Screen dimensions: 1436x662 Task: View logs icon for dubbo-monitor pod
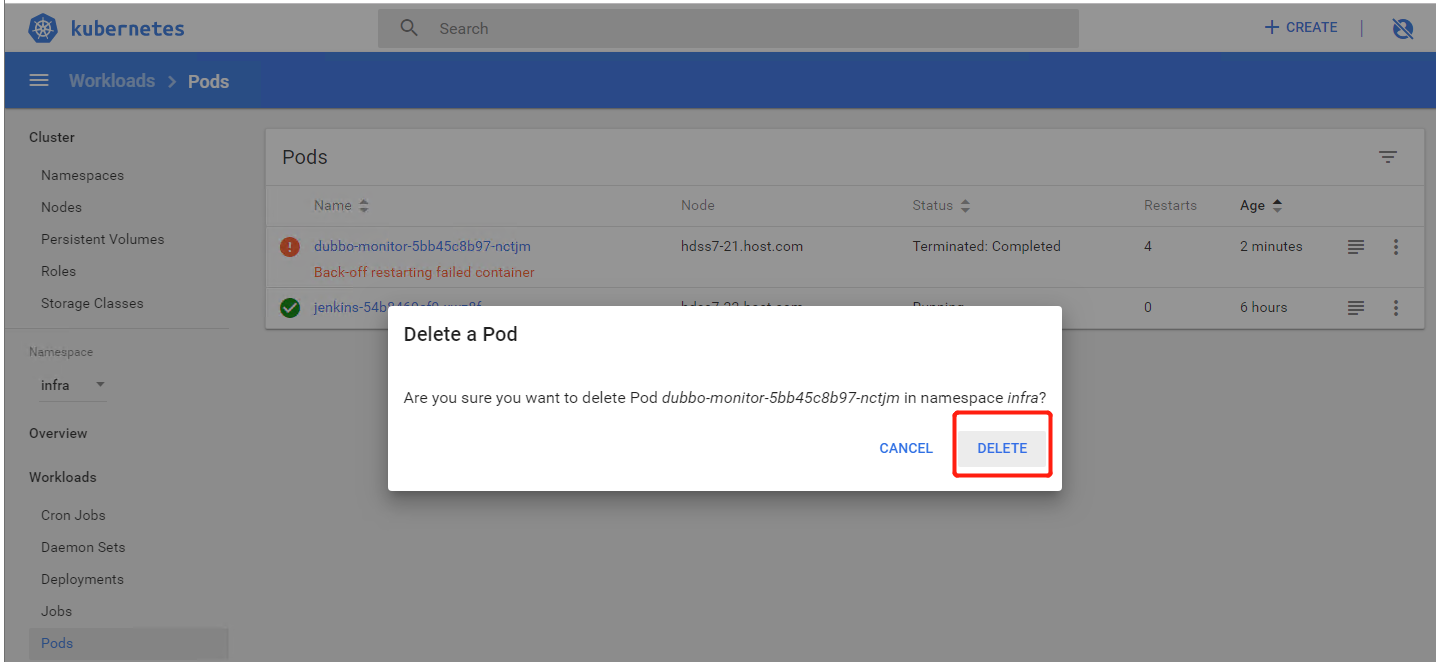(1355, 247)
